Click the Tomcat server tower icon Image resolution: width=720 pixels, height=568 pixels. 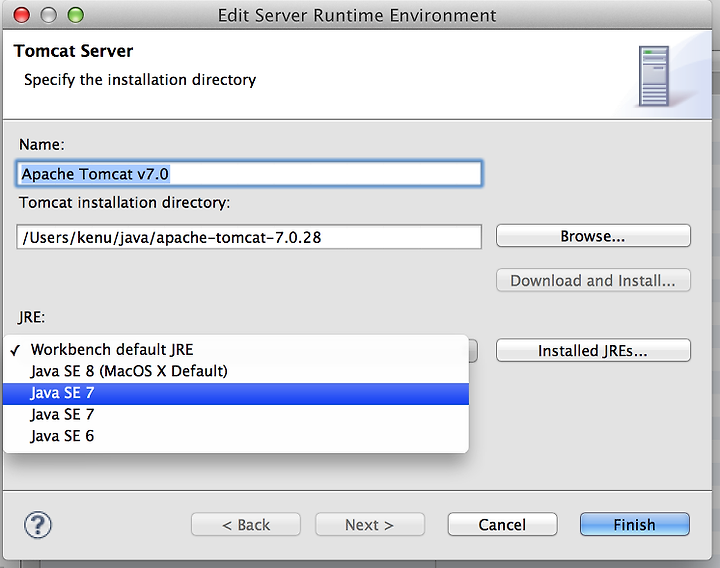click(654, 76)
